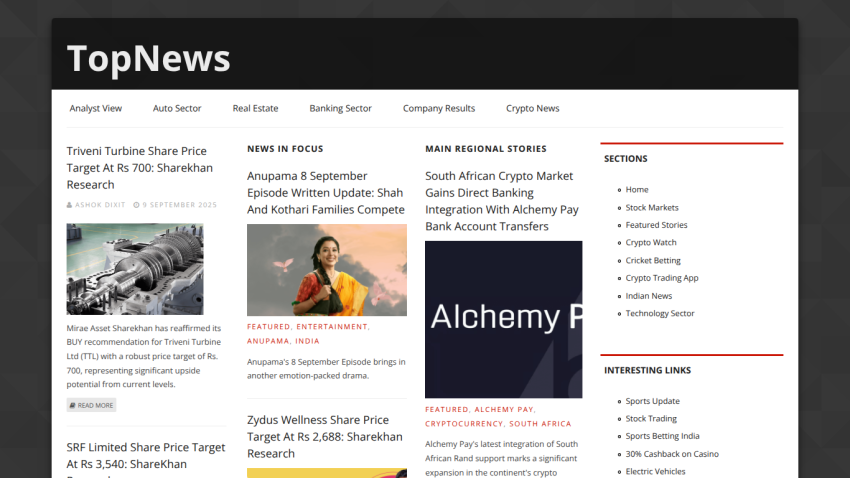The width and height of the screenshot is (850, 478).
Task: Click the Sections sidebar heading
Action: (x=626, y=159)
